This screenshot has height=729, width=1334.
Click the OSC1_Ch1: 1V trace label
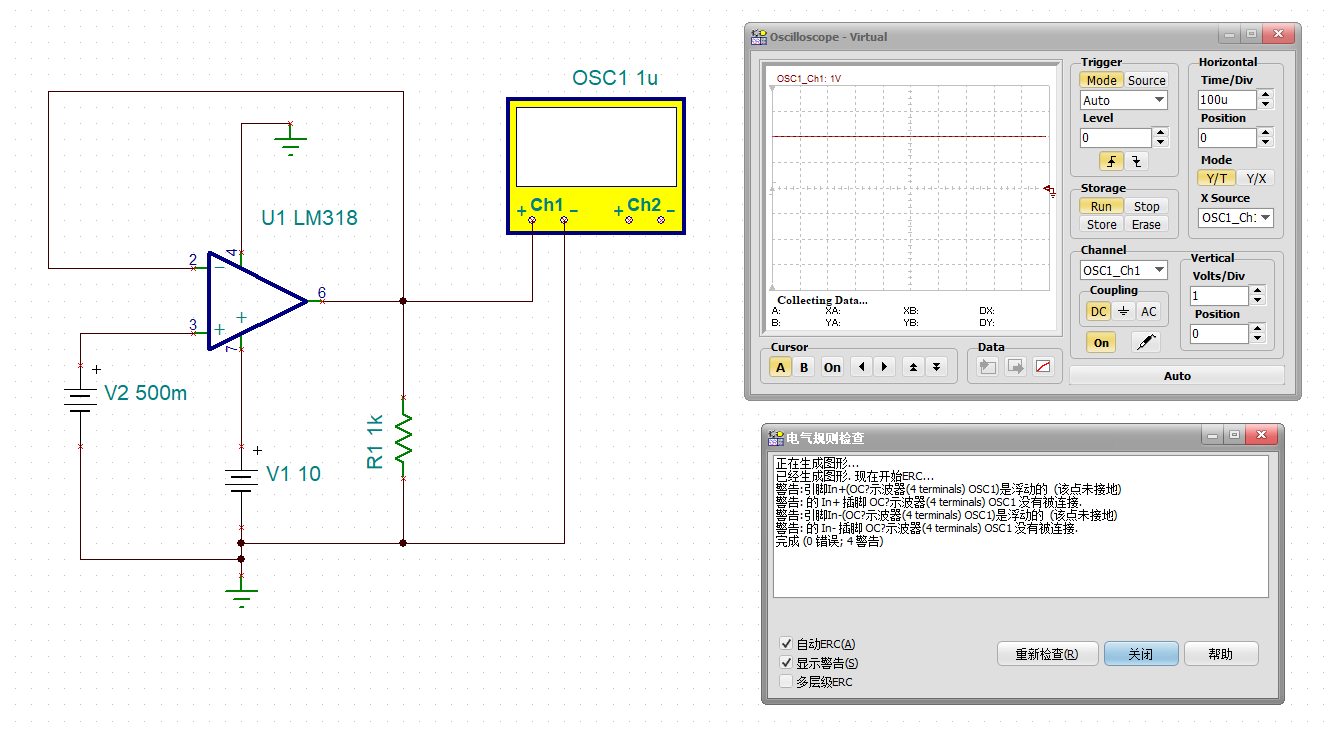point(809,78)
